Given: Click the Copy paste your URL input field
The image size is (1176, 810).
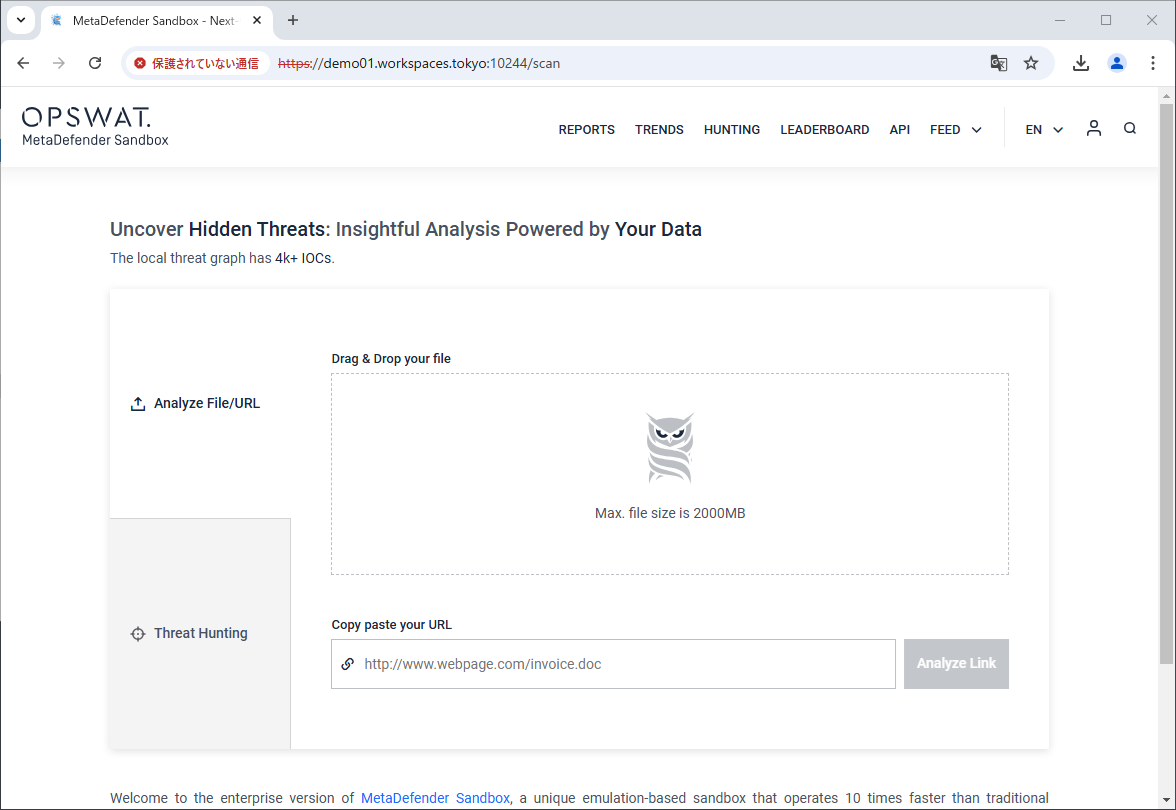Looking at the screenshot, I should coord(613,663).
